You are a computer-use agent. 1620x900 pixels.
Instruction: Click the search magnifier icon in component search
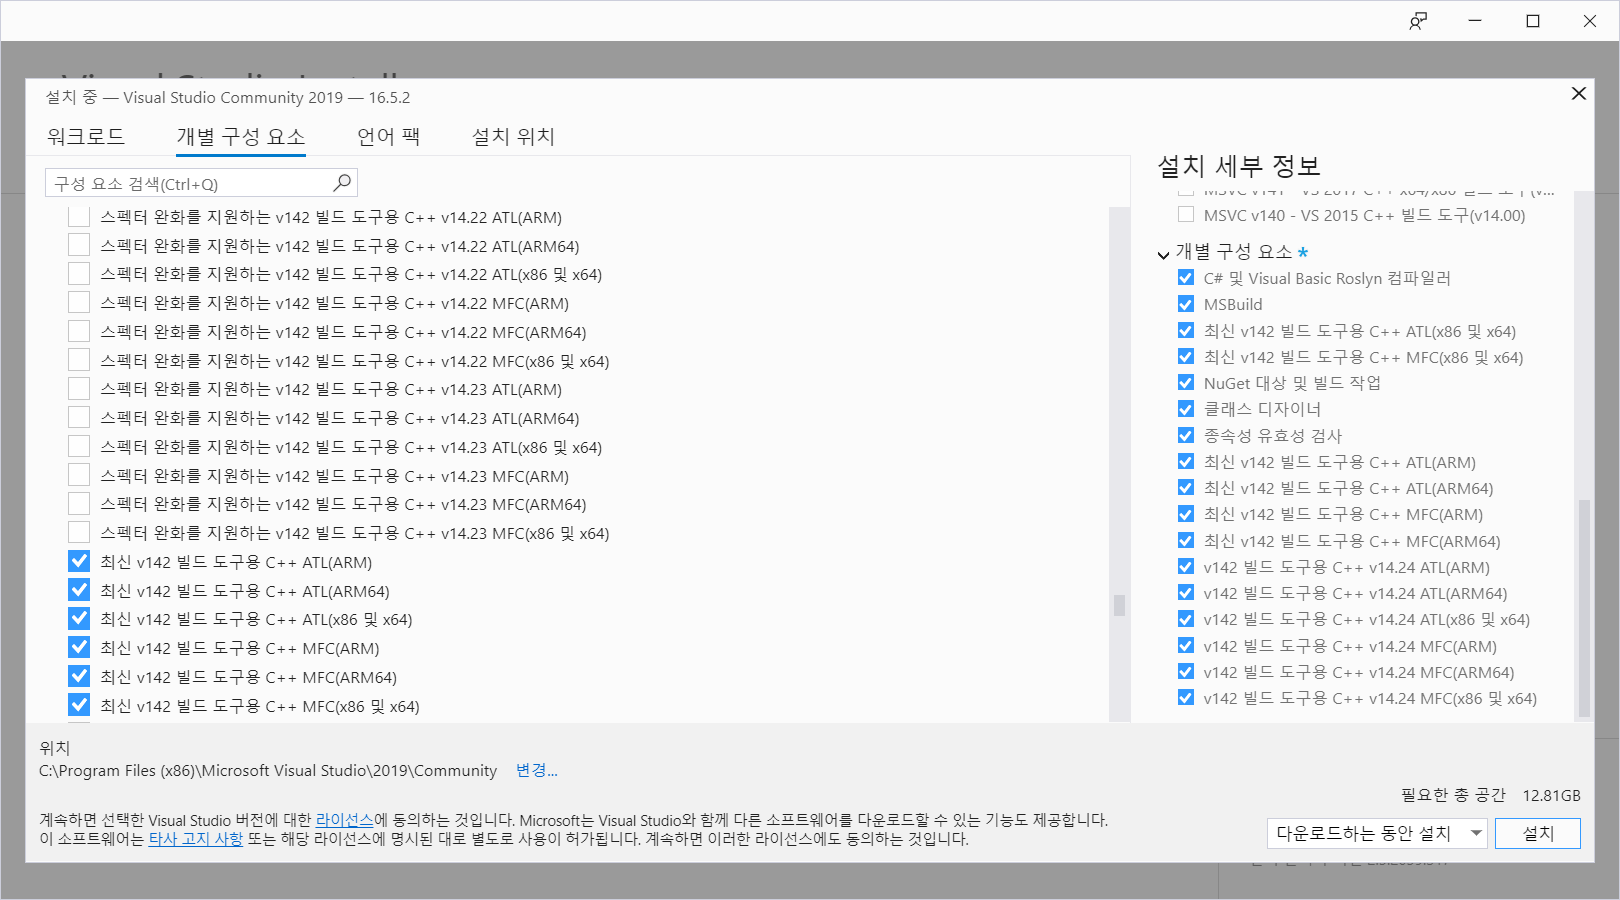pos(342,183)
